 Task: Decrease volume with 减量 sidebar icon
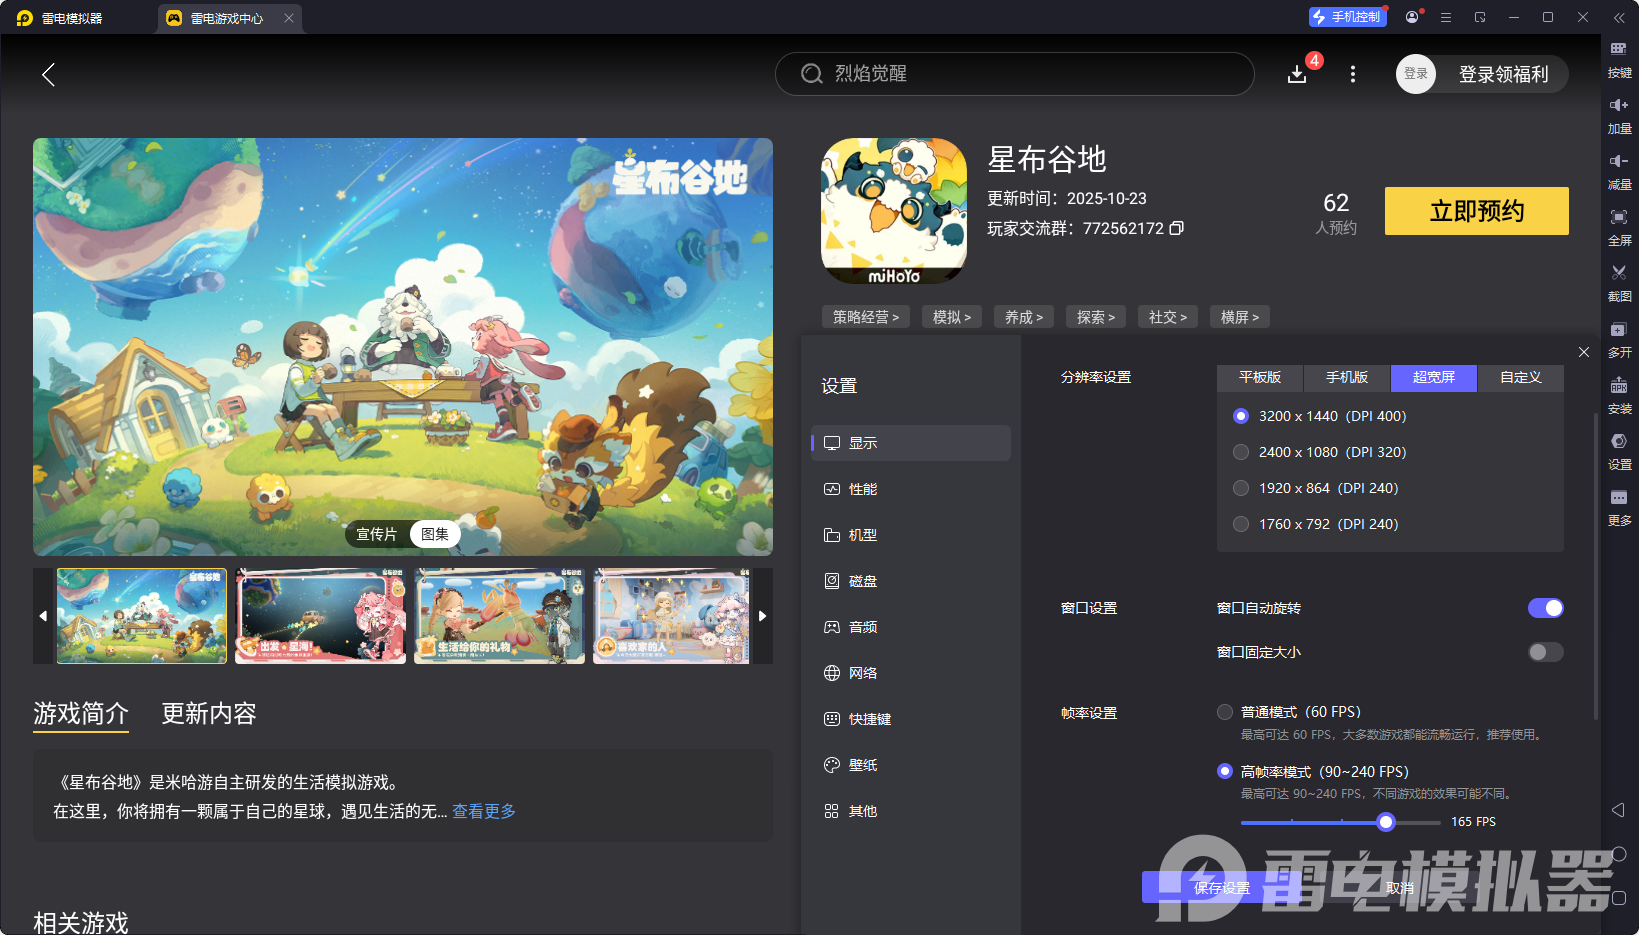coord(1619,171)
